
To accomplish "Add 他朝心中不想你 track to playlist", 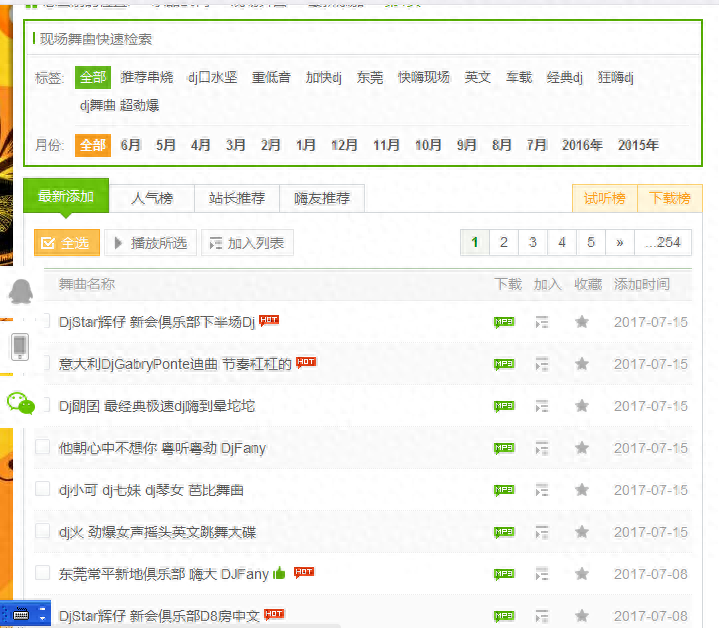I will click(x=542, y=448).
